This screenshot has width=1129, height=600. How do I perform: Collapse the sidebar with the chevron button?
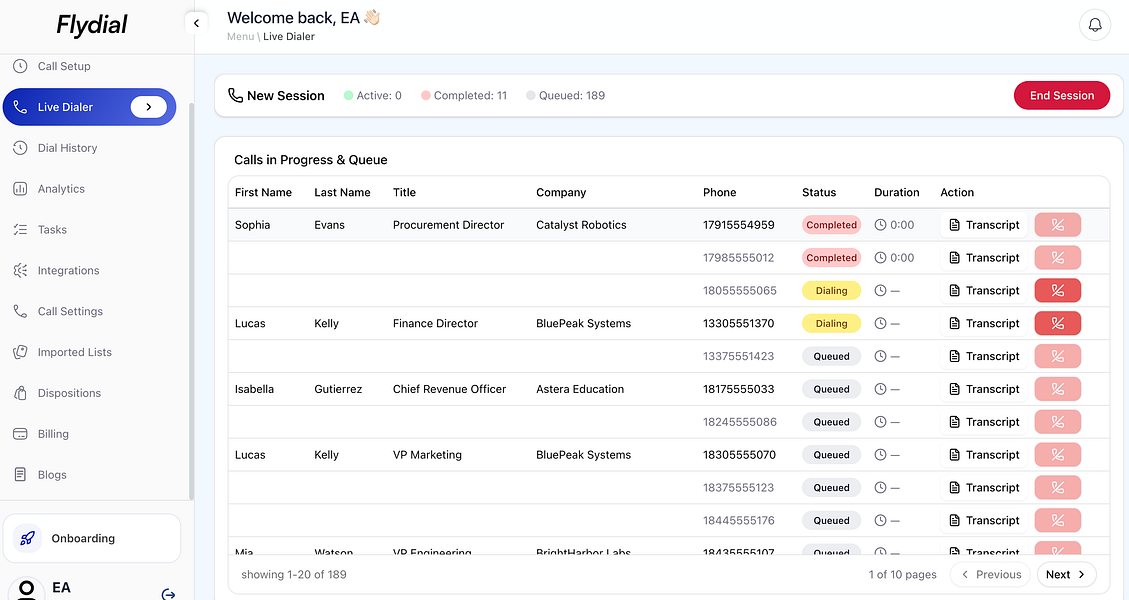[196, 23]
